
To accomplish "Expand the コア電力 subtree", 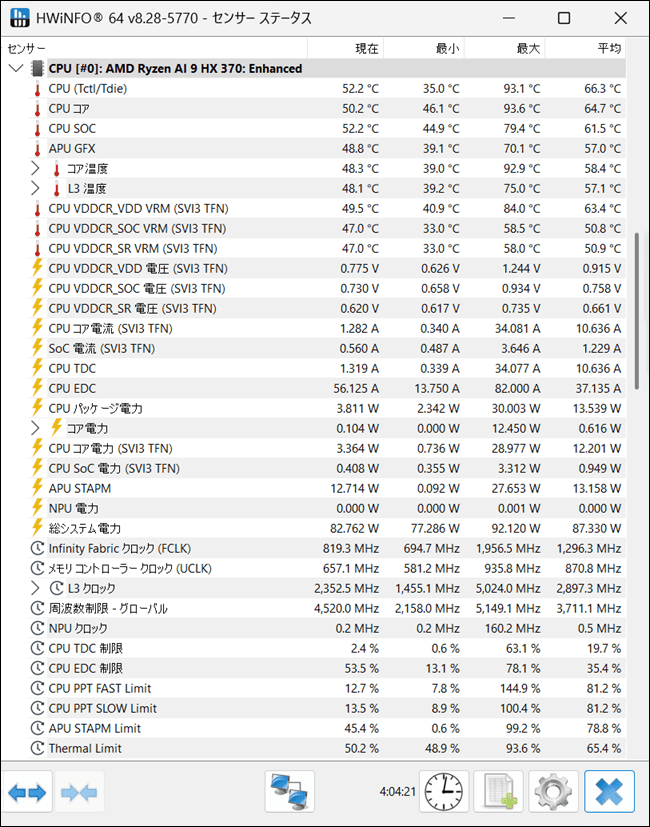I will [35, 428].
